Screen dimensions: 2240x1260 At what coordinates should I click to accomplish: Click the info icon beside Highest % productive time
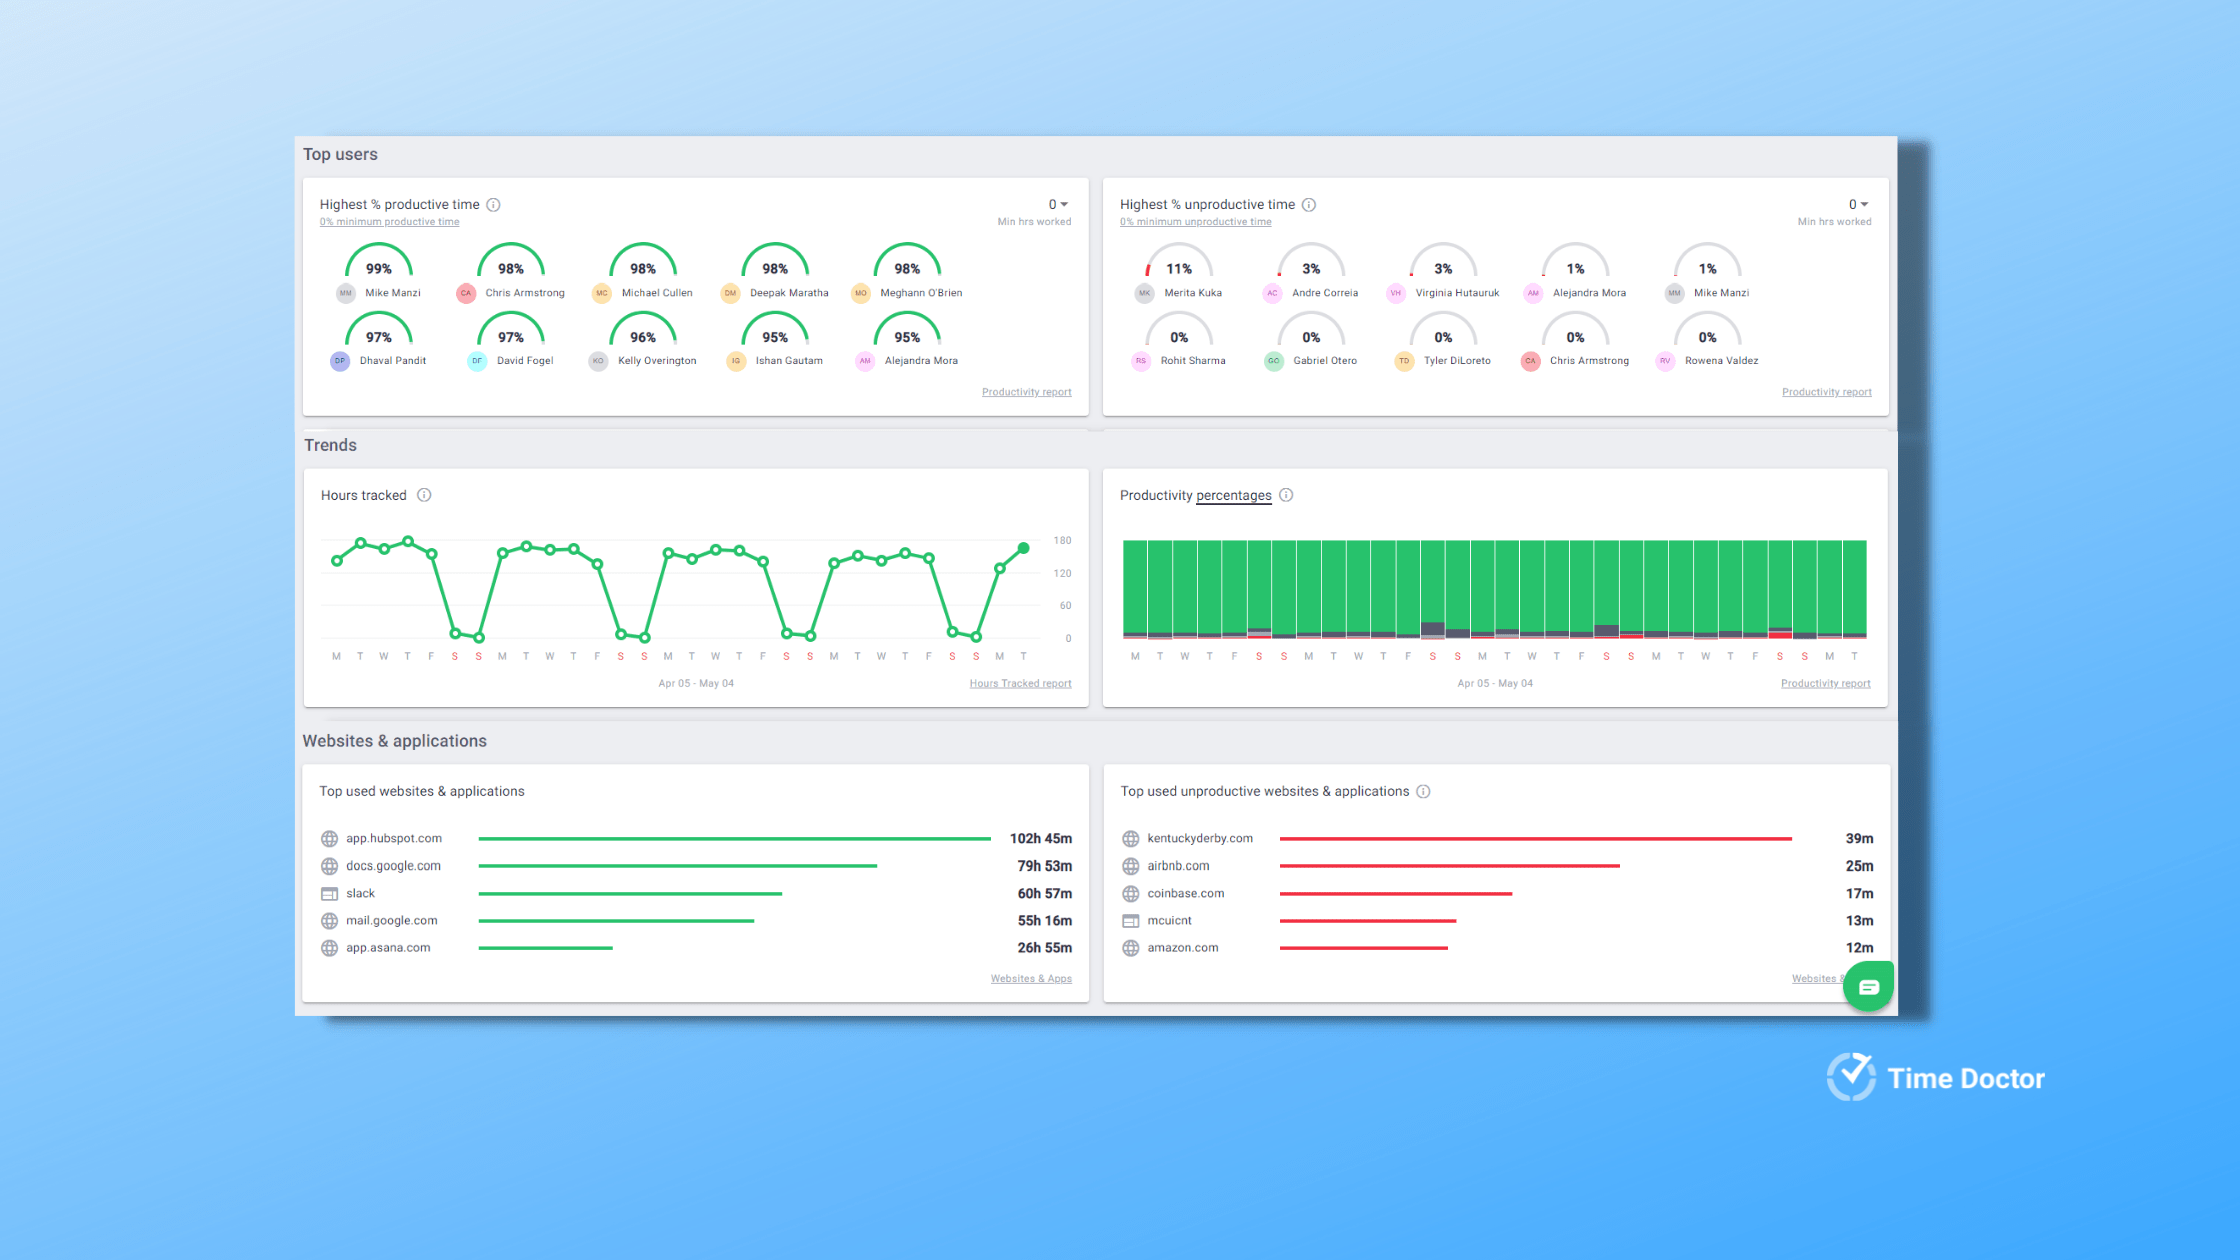pyautogui.click(x=493, y=204)
